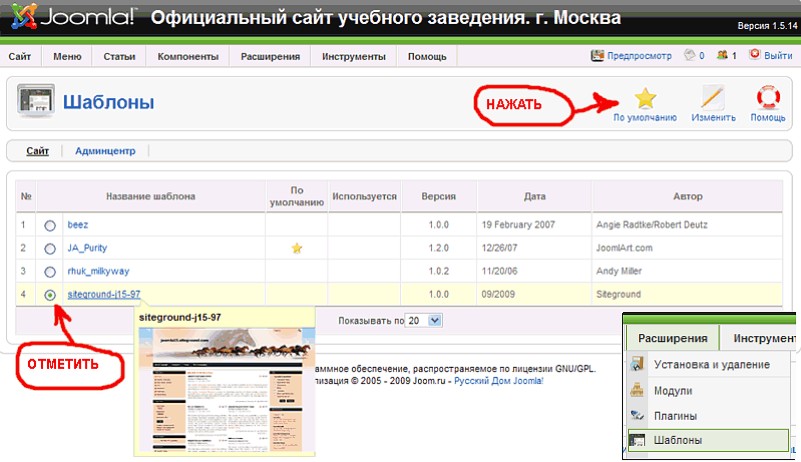Image resolution: width=801 pixels, height=462 pixels.
Task: Select the JA_Purity template radio button
Action: pos(50,249)
